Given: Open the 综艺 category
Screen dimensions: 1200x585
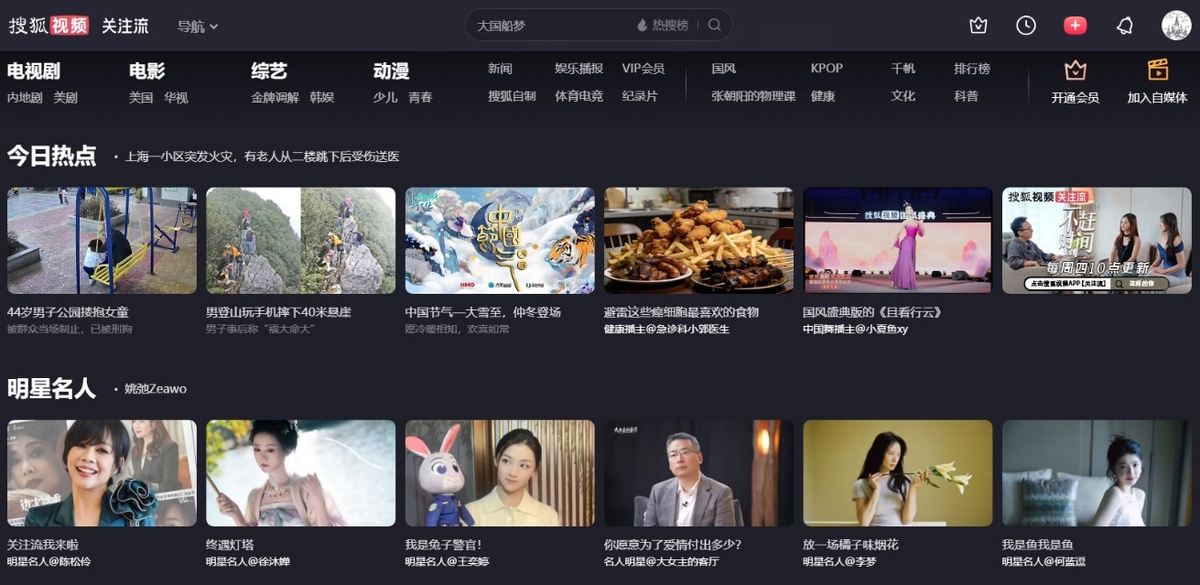Looking at the screenshot, I should coord(269,71).
